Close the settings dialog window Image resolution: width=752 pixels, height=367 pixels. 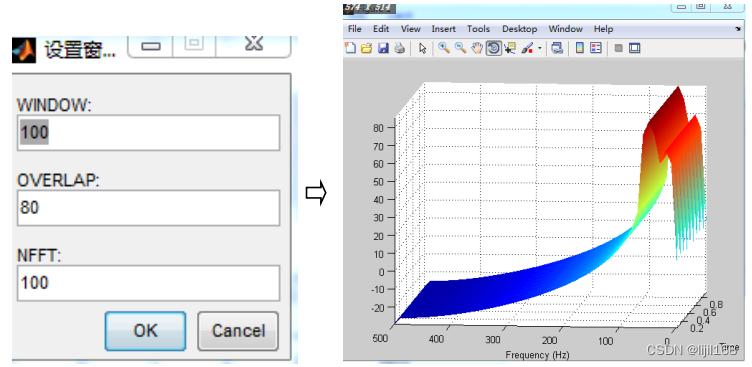click(254, 45)
